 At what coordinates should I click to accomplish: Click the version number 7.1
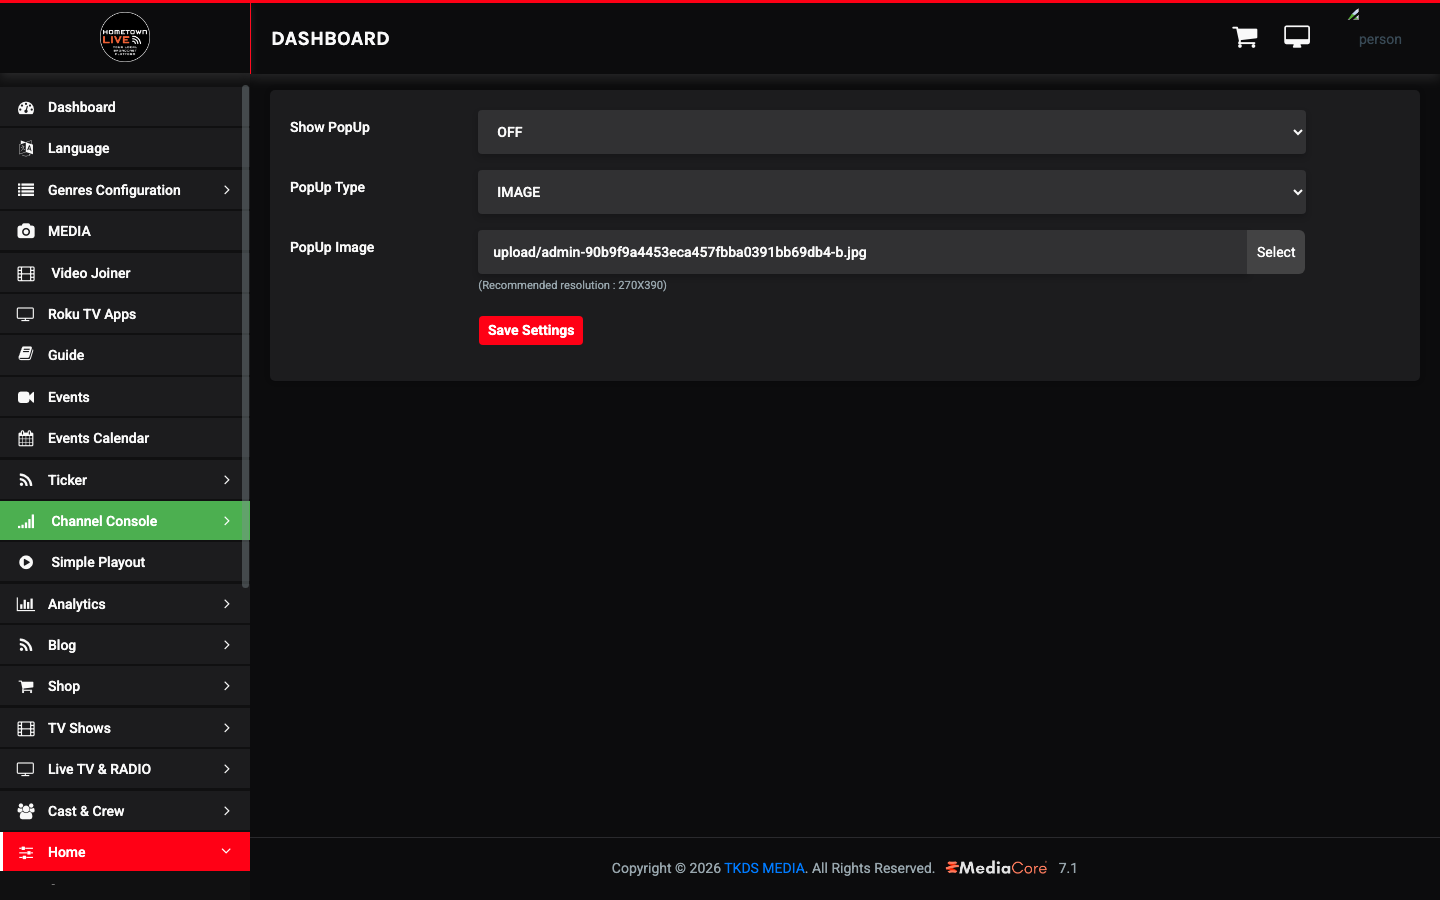1068,868
